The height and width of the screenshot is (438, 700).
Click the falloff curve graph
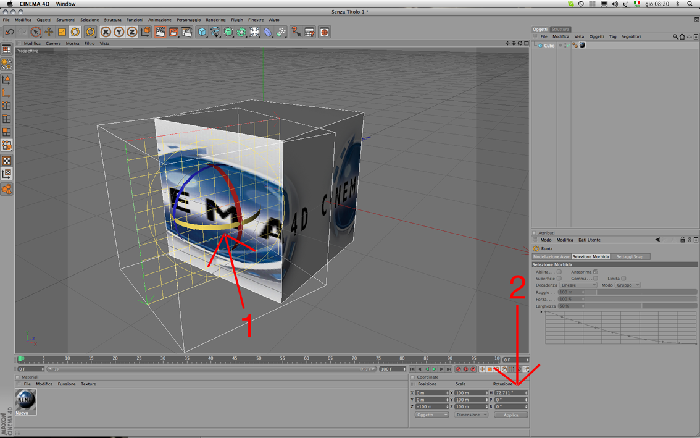pyautogui.click(x=621, y=328)
